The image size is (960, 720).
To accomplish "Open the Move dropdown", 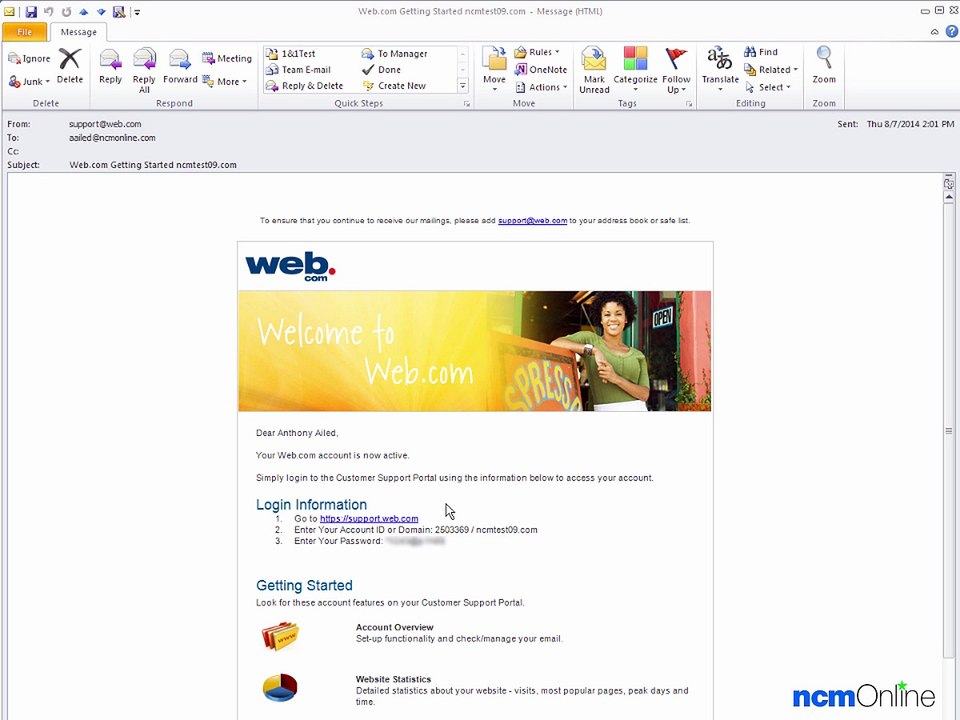I will (494, 69).
